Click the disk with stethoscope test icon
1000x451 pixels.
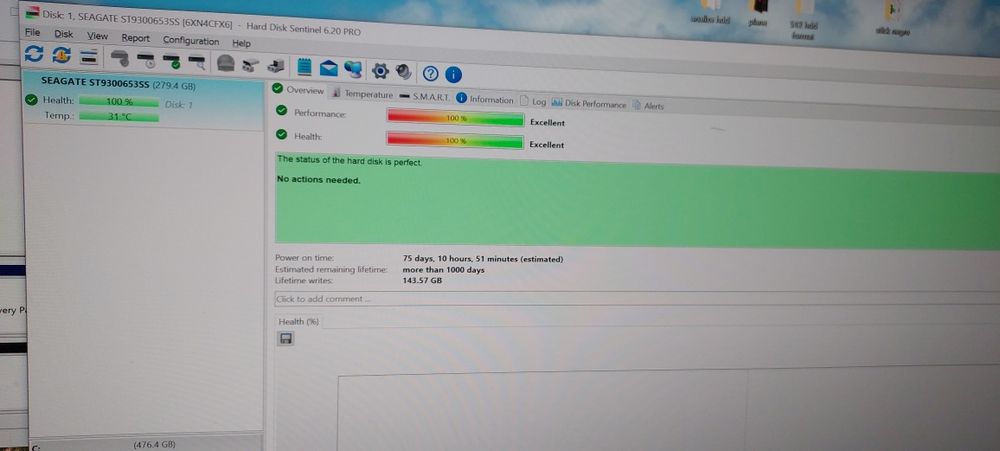pos(120,59)
